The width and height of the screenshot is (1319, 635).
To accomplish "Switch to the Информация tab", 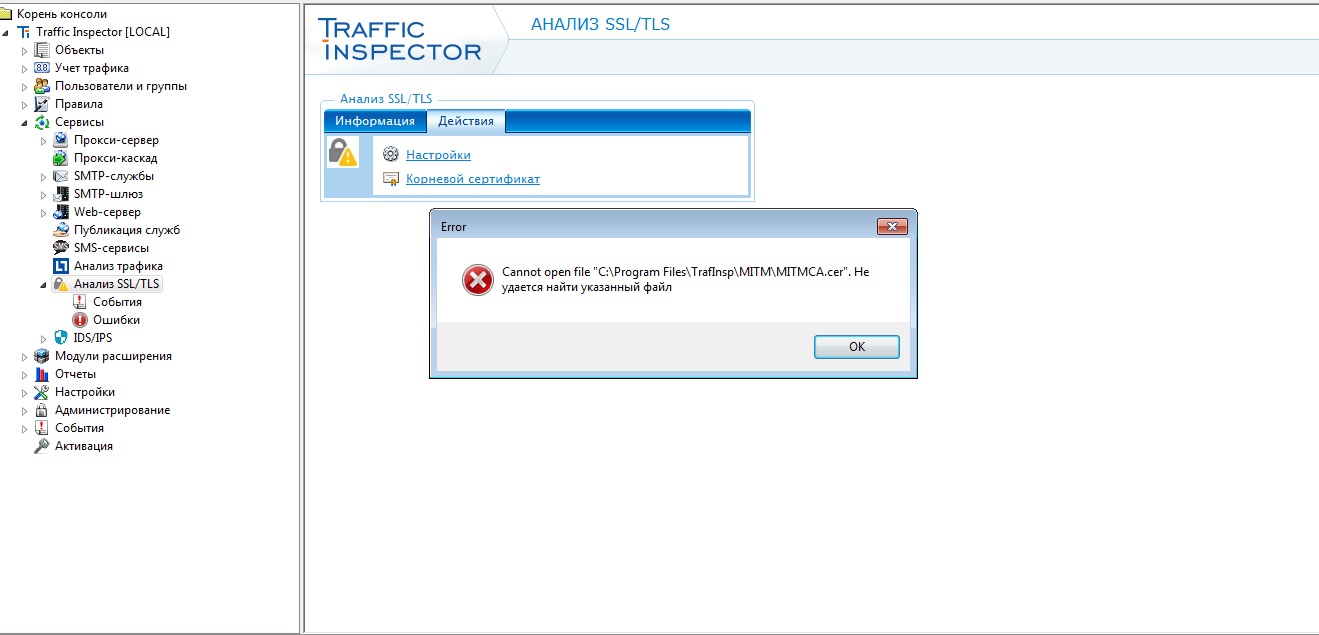I will [375, 121].
